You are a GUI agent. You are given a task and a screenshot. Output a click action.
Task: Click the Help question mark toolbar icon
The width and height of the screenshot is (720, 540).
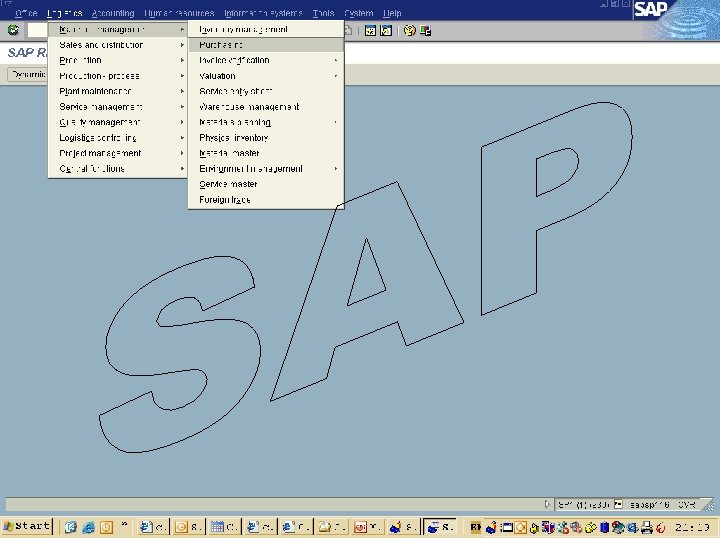(x=409, y=30)
